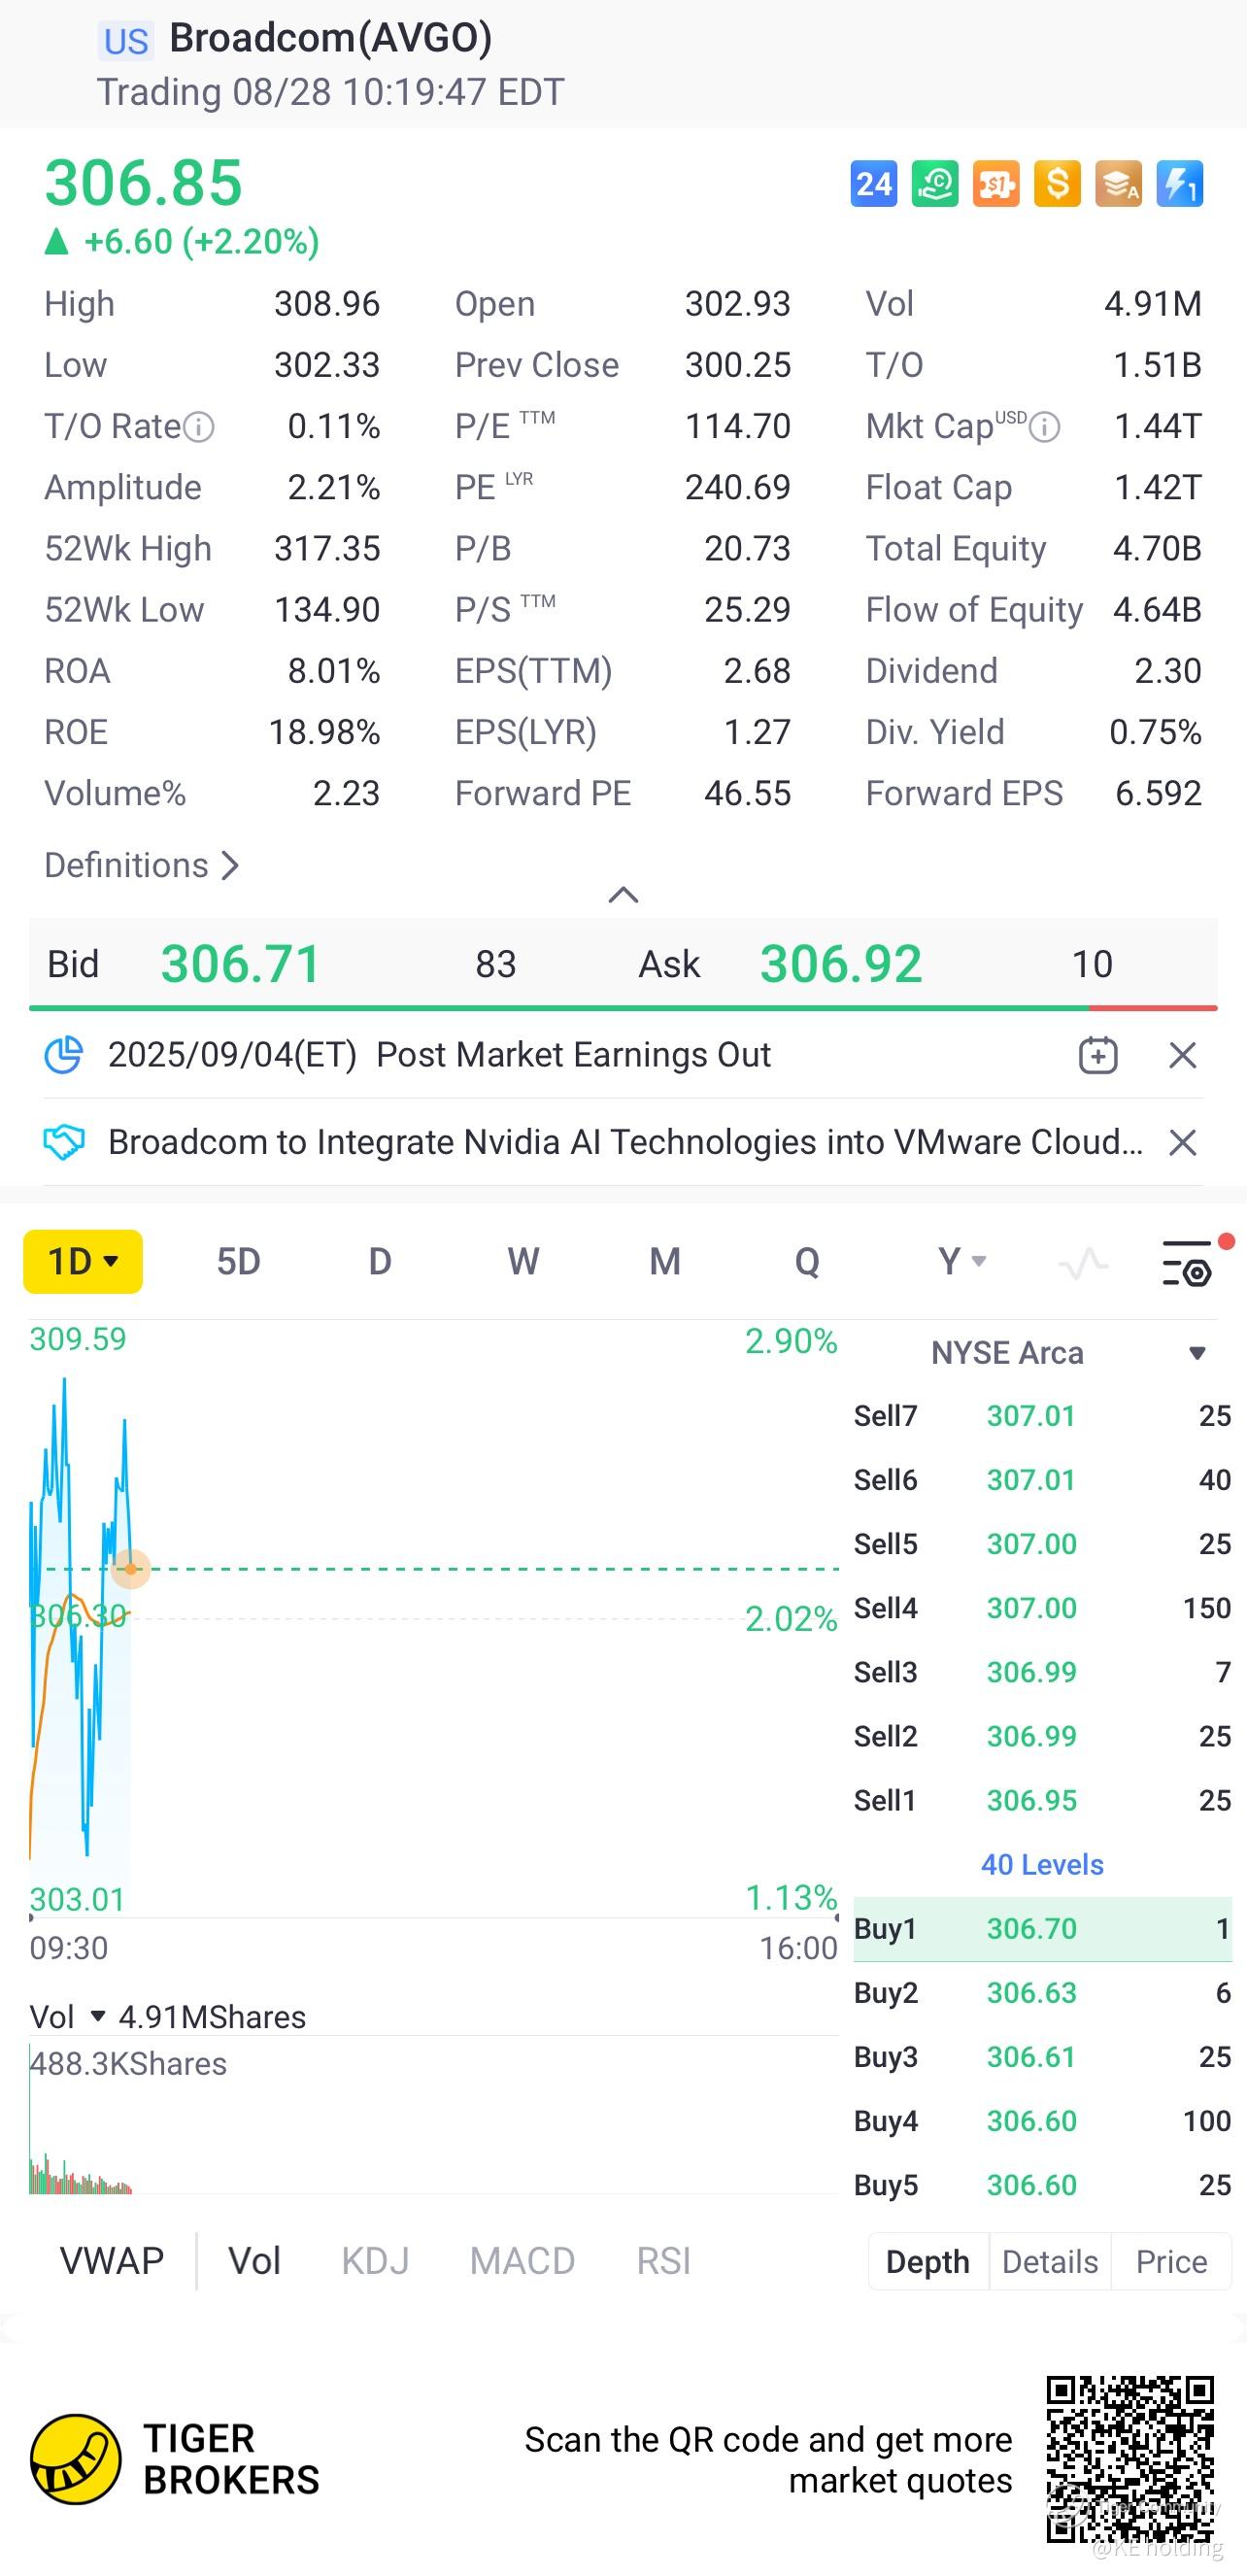
Task: Expand the NYSE Arca exchange selector
Action: 1196,1353
